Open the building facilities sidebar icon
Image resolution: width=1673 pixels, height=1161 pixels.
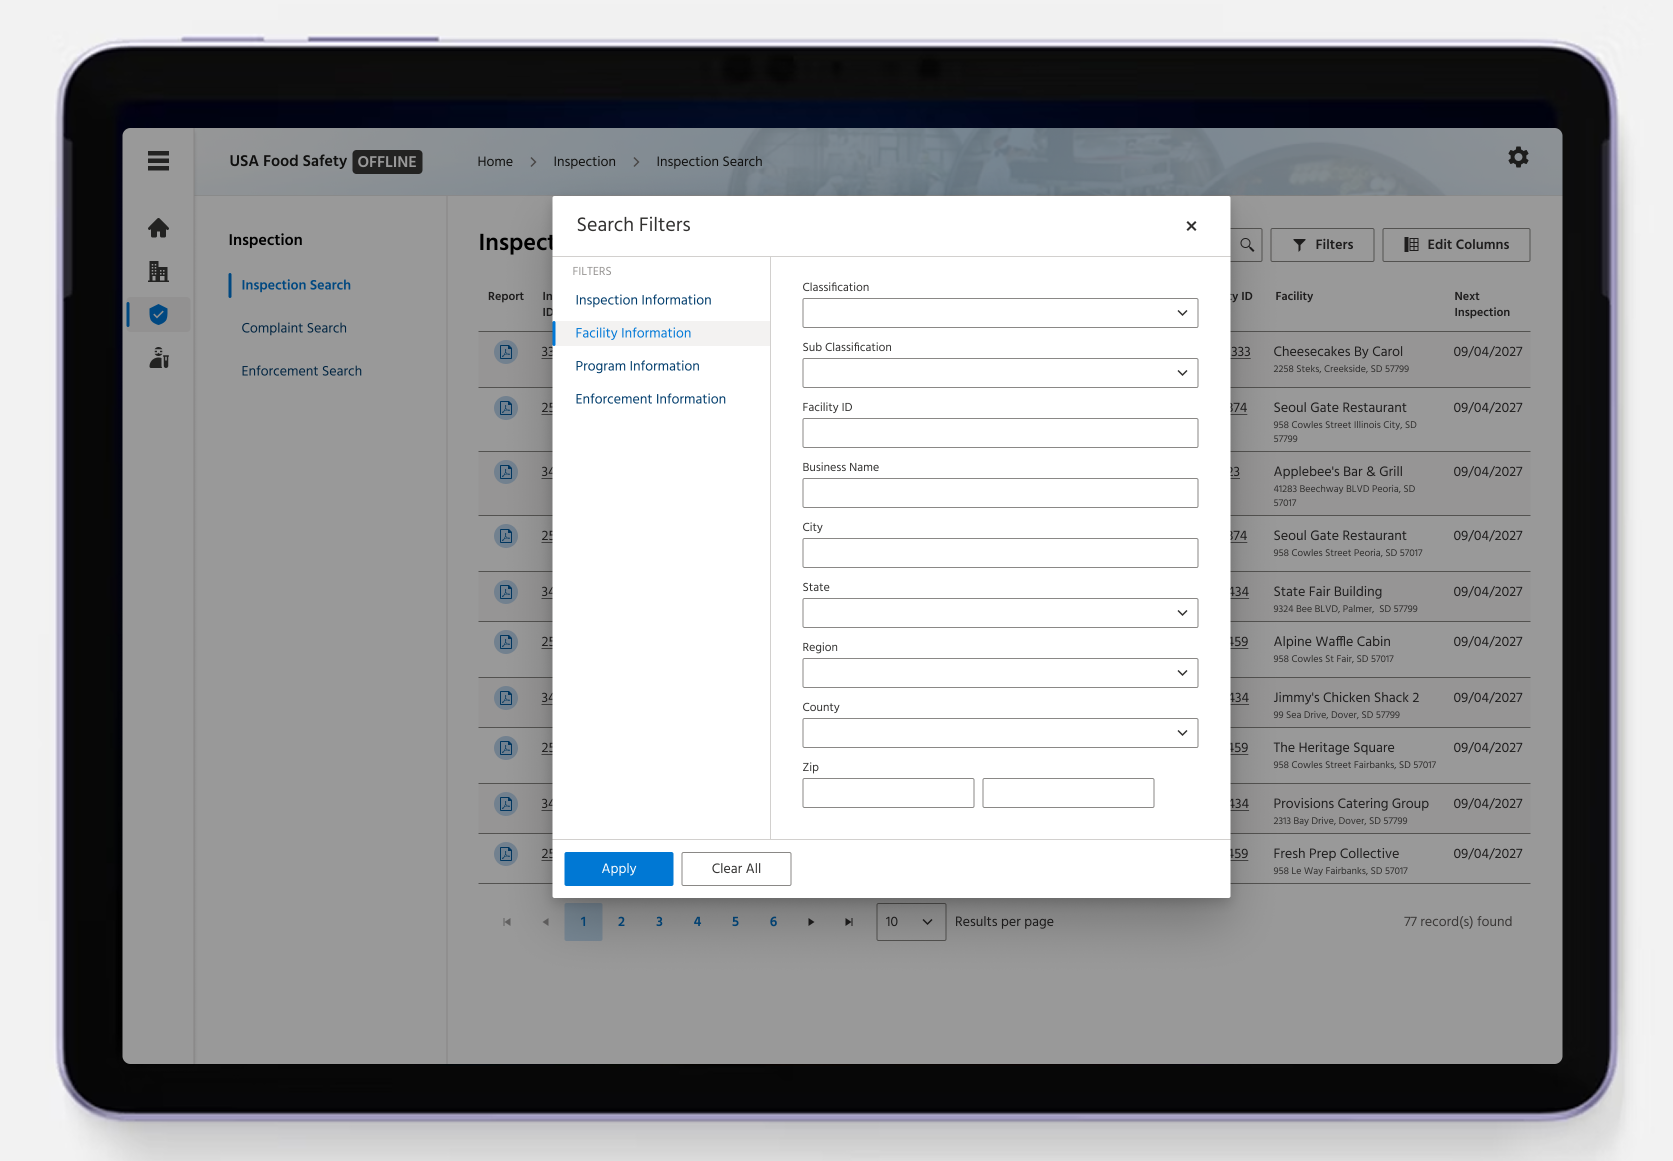158,271
